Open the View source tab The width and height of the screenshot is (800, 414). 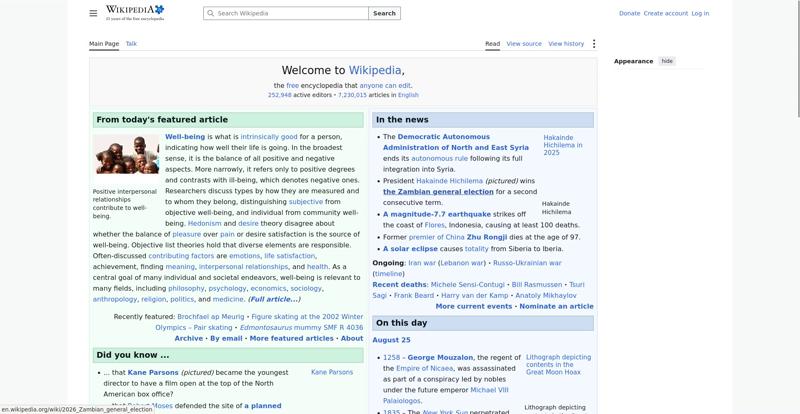(524, 44)
